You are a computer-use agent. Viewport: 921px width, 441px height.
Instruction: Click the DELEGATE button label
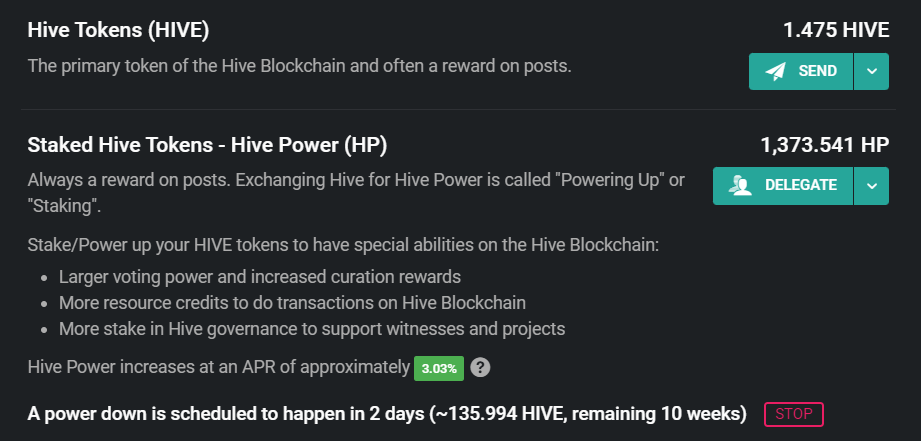coord(801,185)
